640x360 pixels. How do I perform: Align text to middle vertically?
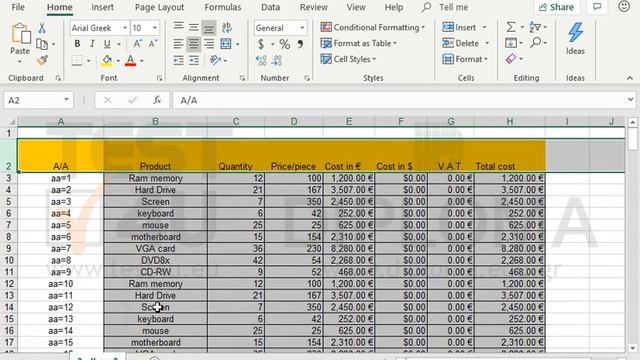click(193, 27)
